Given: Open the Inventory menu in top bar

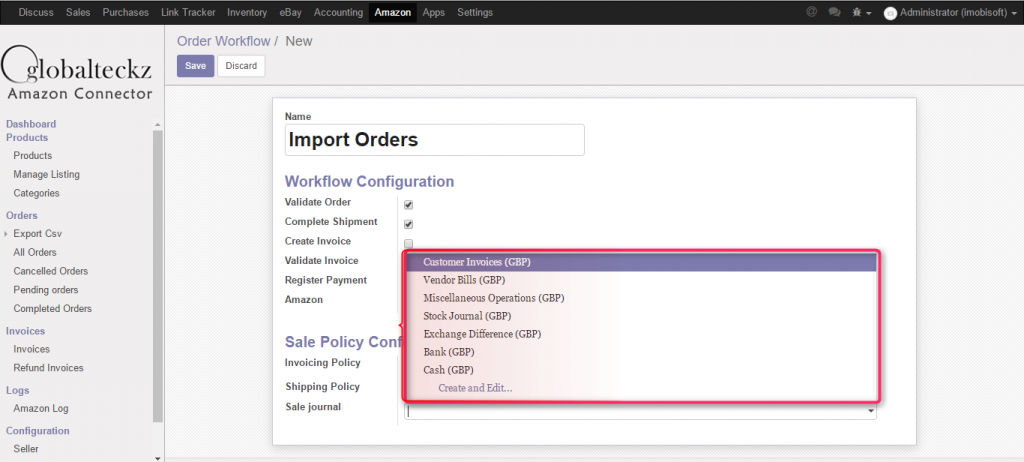Looking at the screenshot, I should point(246,12).
